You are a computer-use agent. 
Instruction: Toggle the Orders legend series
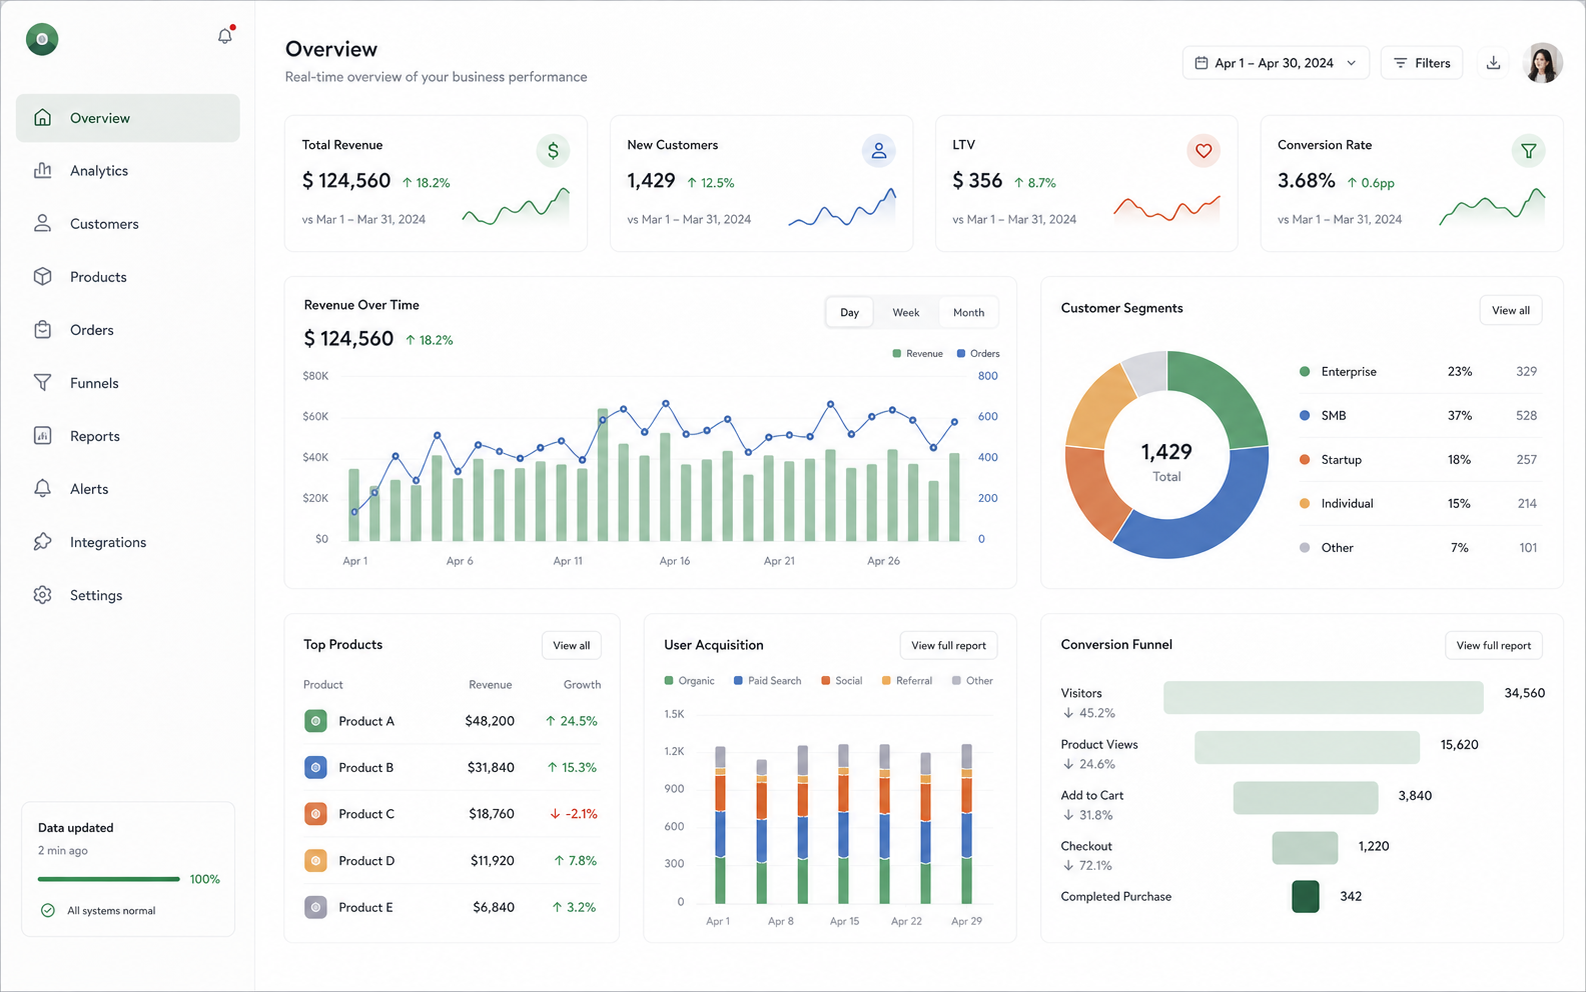click(978, 354)
